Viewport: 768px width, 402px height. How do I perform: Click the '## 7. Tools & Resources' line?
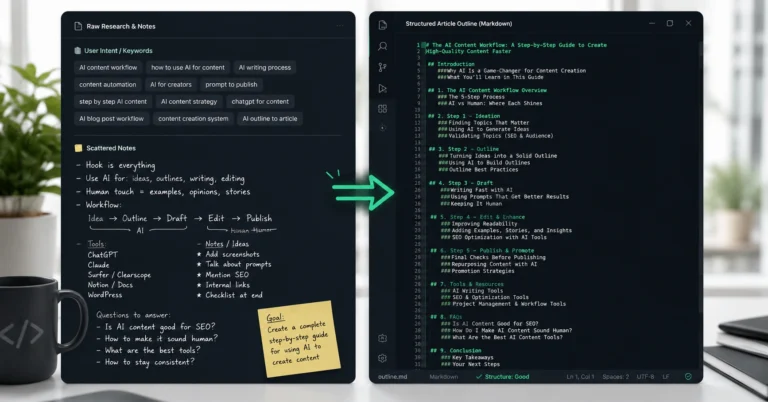coord(467,284)
